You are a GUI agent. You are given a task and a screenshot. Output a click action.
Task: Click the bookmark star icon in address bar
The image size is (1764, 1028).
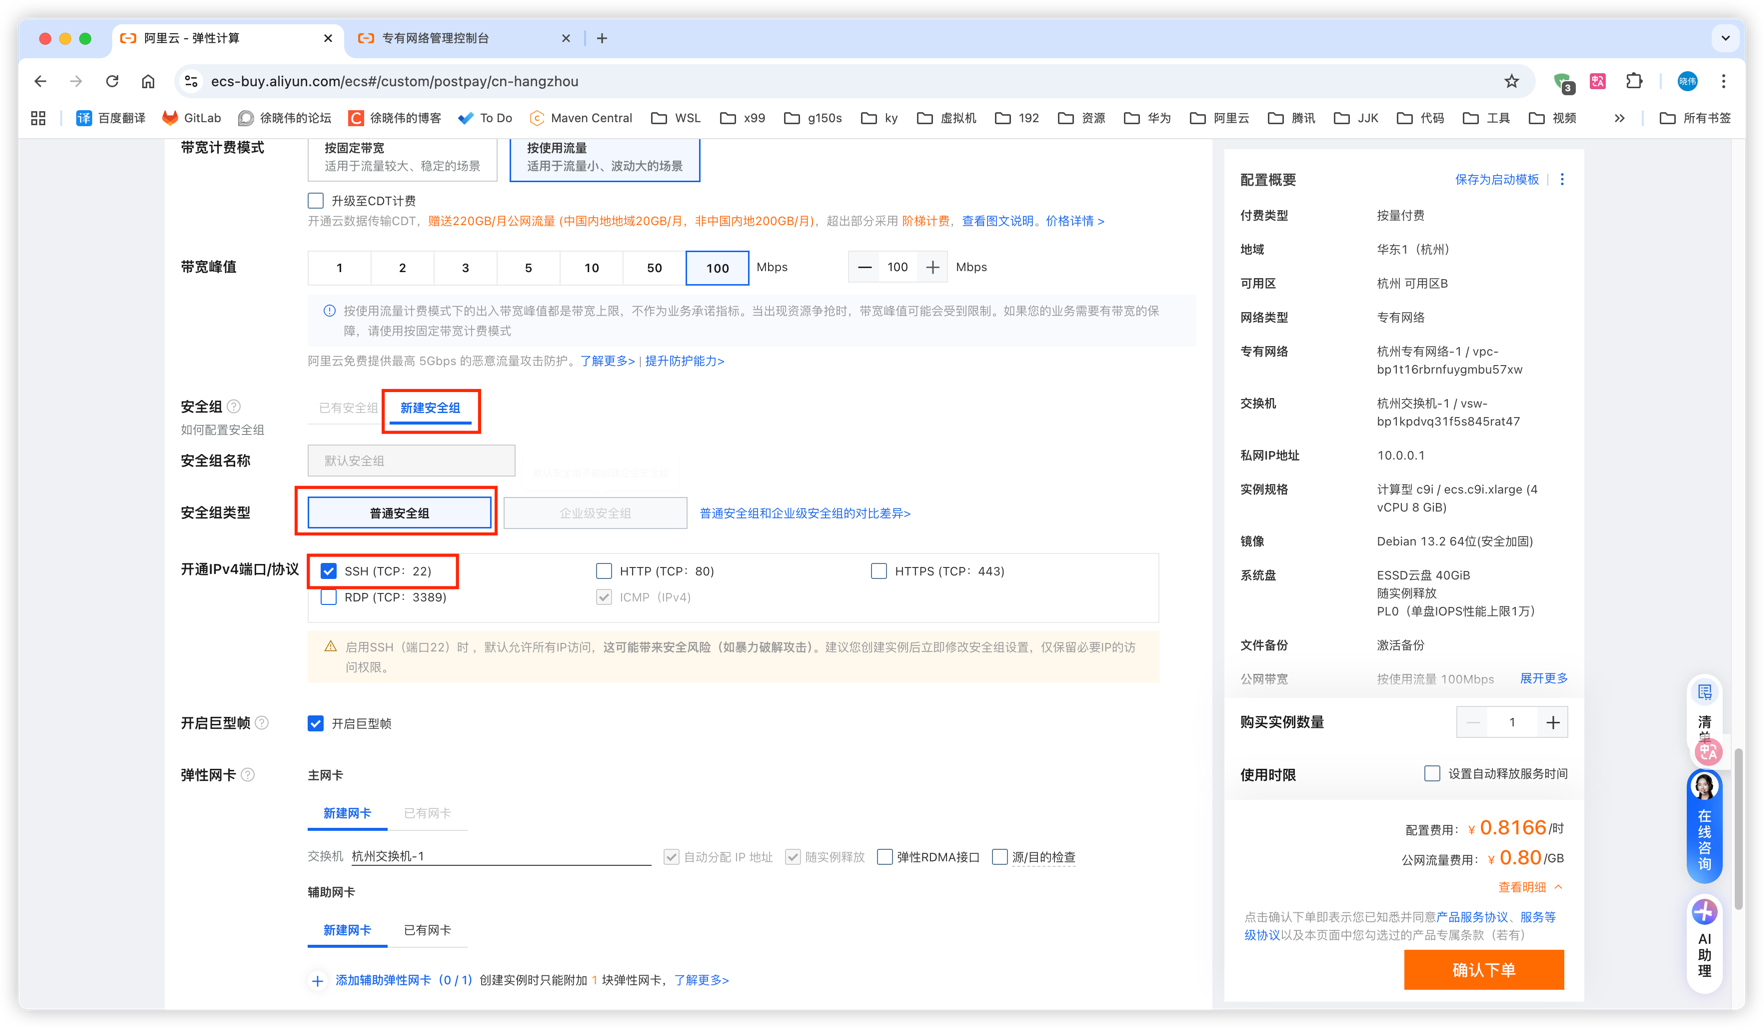tap(1511, 81)
